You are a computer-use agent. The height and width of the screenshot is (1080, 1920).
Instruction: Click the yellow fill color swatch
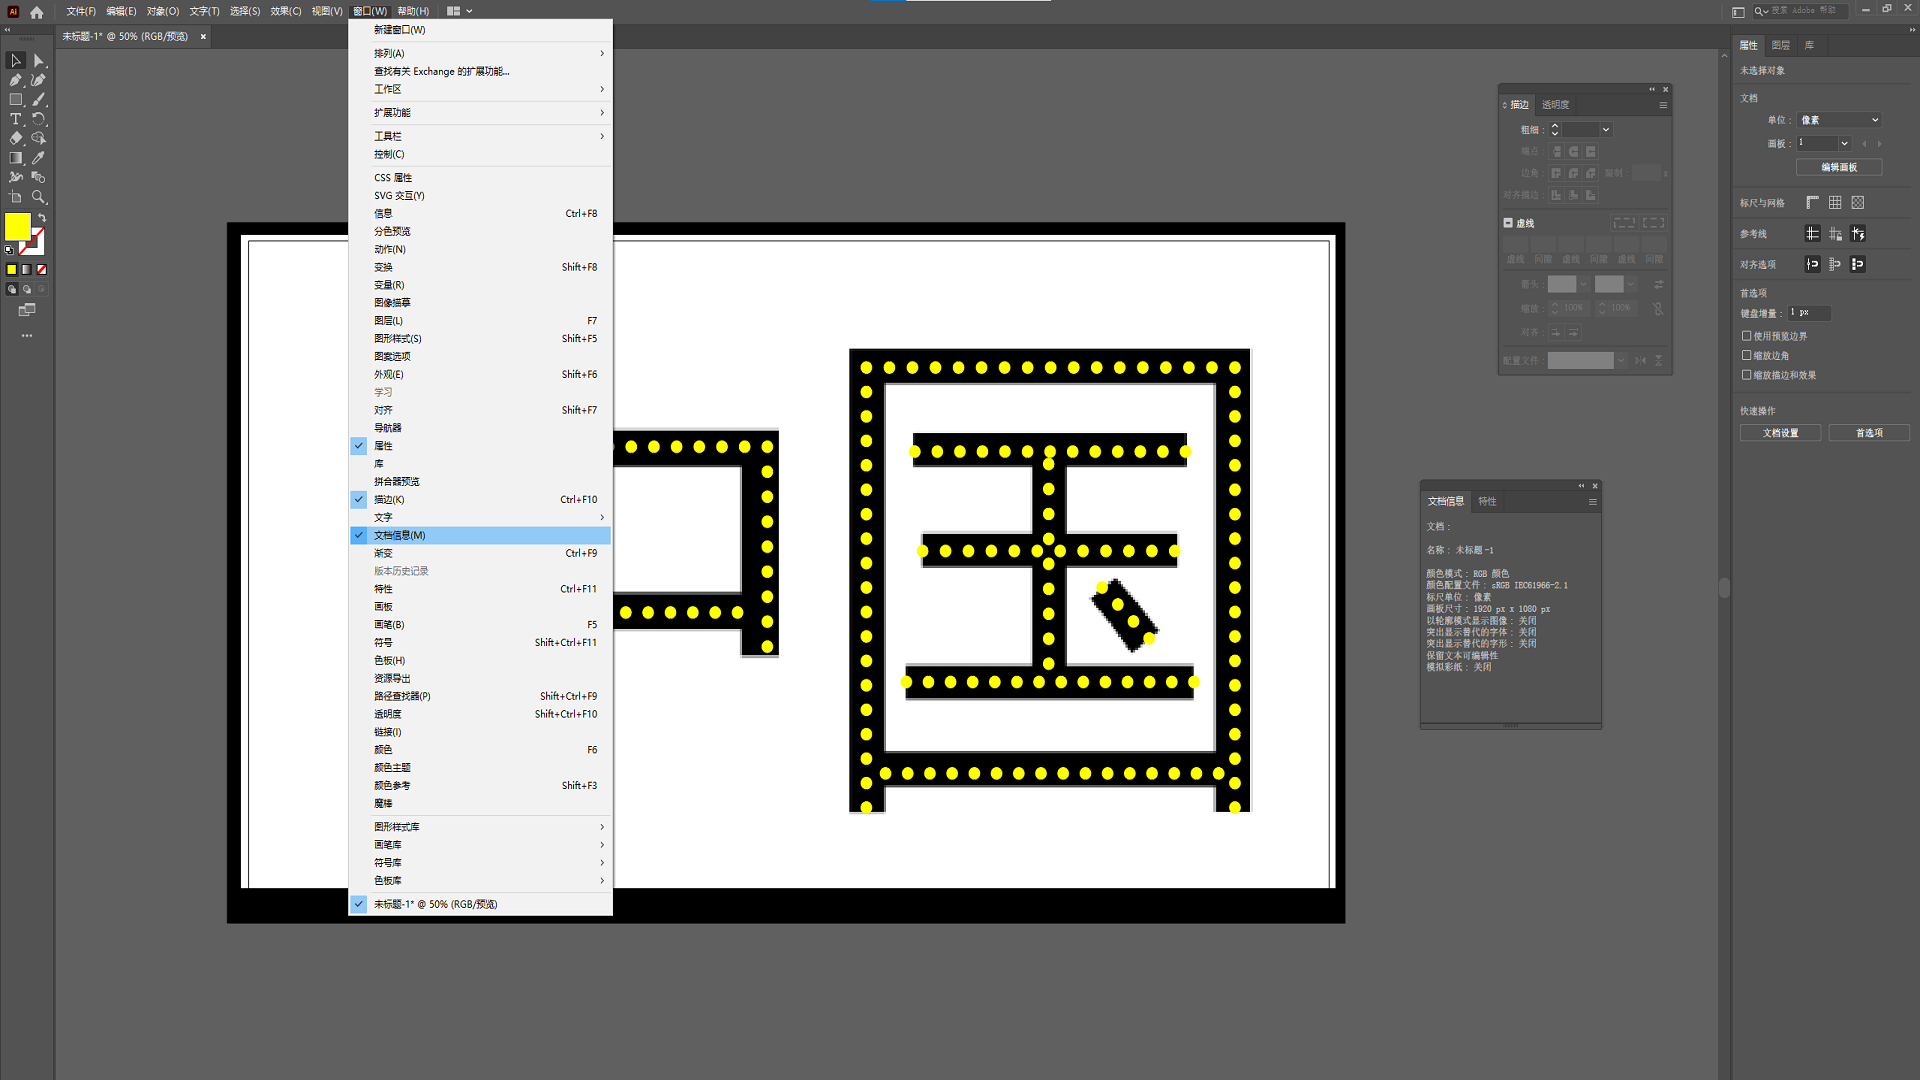click(17, 227)
